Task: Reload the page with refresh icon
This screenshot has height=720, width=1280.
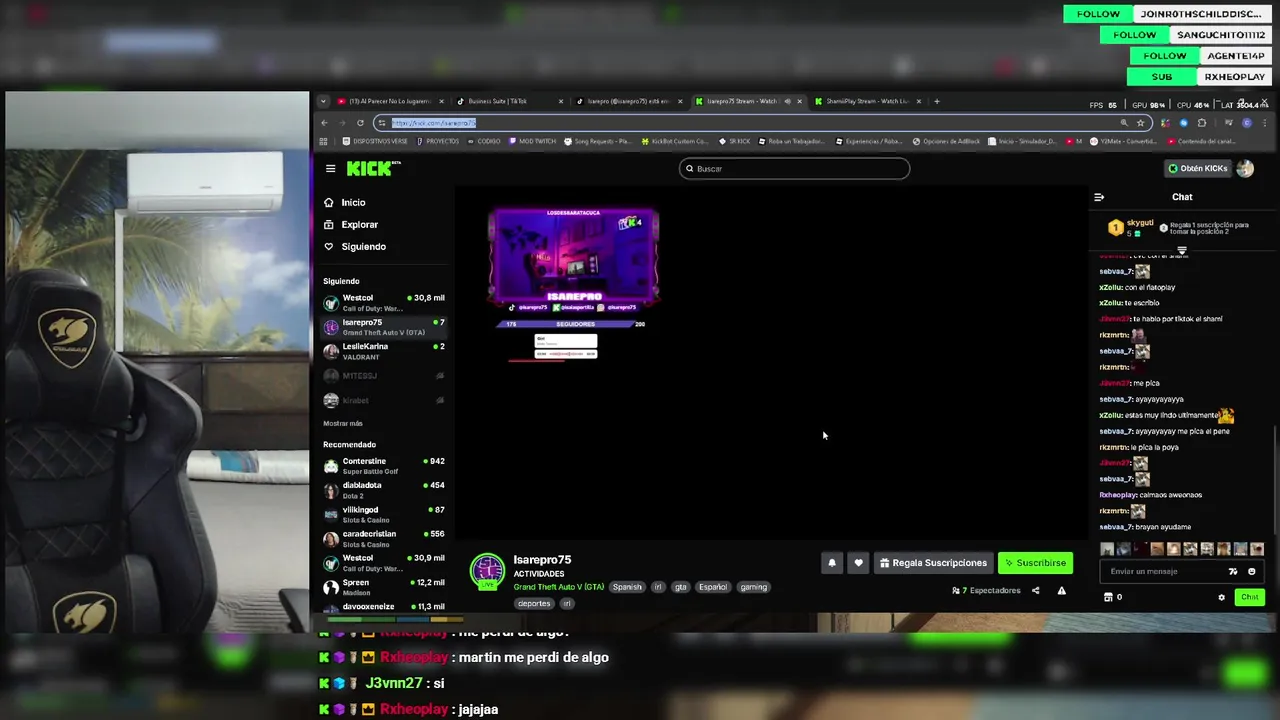Action: 360,123
